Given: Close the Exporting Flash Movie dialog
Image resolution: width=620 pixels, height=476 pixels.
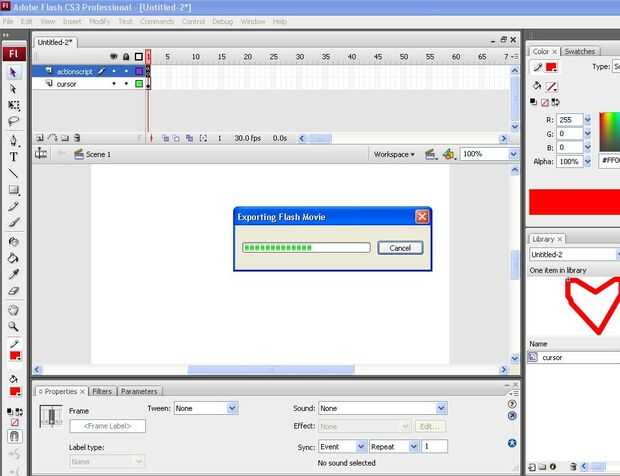Looking at the screenshot, I should (x=422, y=217).
